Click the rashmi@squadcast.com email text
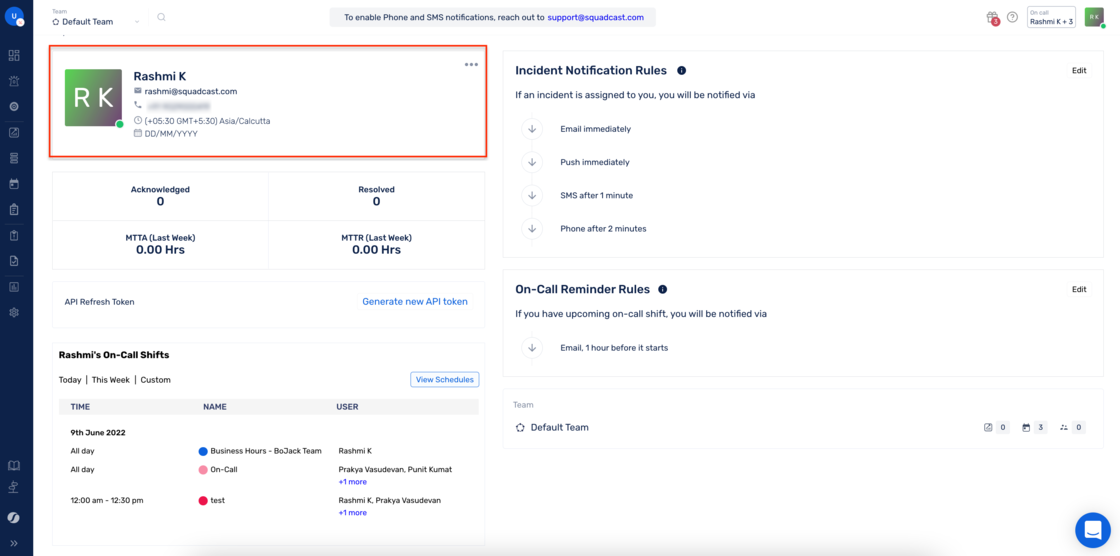 (191, 91)
